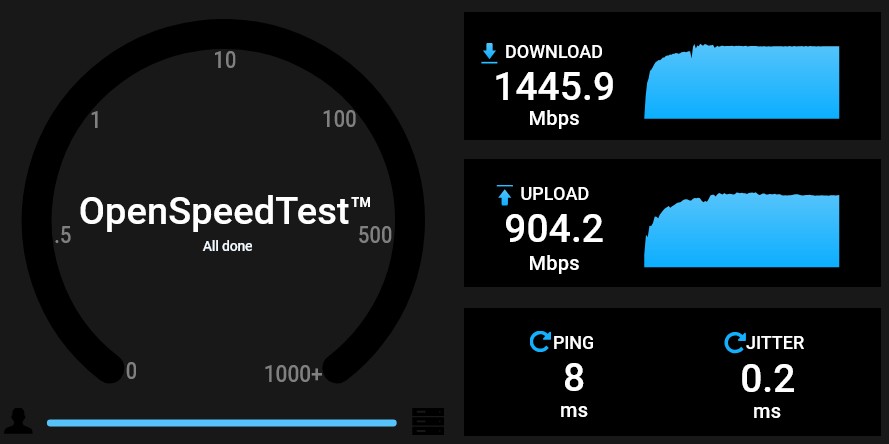The image size is (889, 444).
Task: Click the All done status text
Action: [x=227, y=247]
